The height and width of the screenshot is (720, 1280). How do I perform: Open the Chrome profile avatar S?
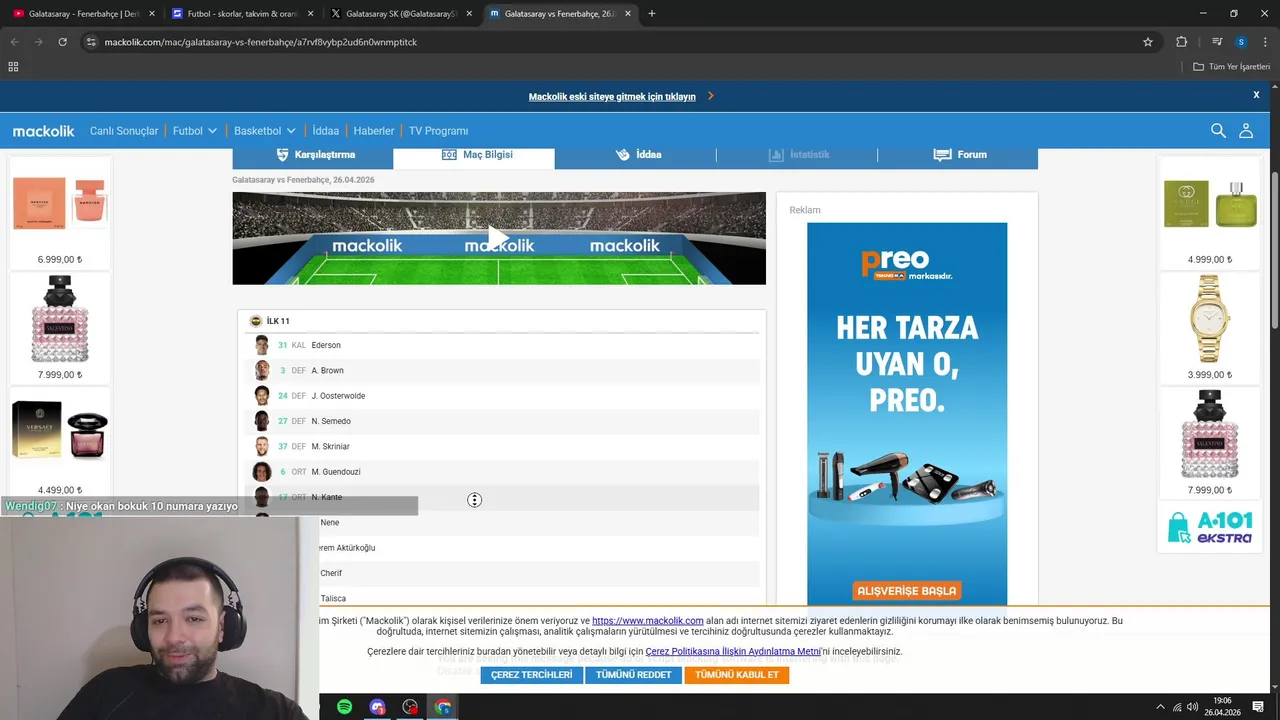pyautogui.click(x=1241, y=42)
